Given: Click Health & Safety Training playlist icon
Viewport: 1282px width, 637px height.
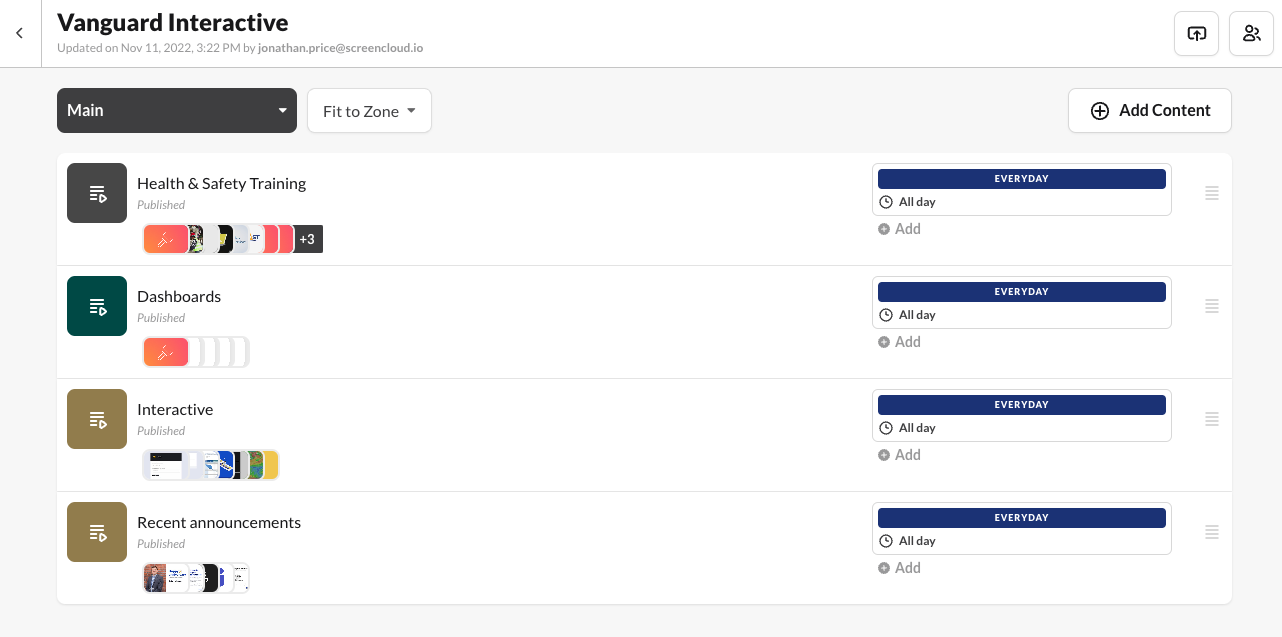Looking at the screenshot, I should pyautogui.click(x=97, y=193).
